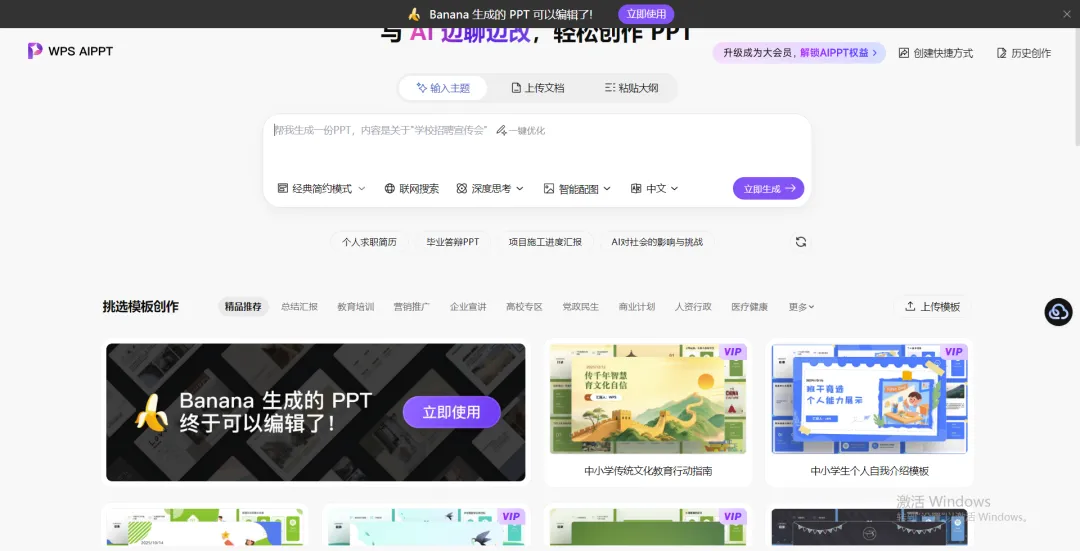Select the 人资行政 category tab
The image size is (1080, 551).
(x=693, y=306)
